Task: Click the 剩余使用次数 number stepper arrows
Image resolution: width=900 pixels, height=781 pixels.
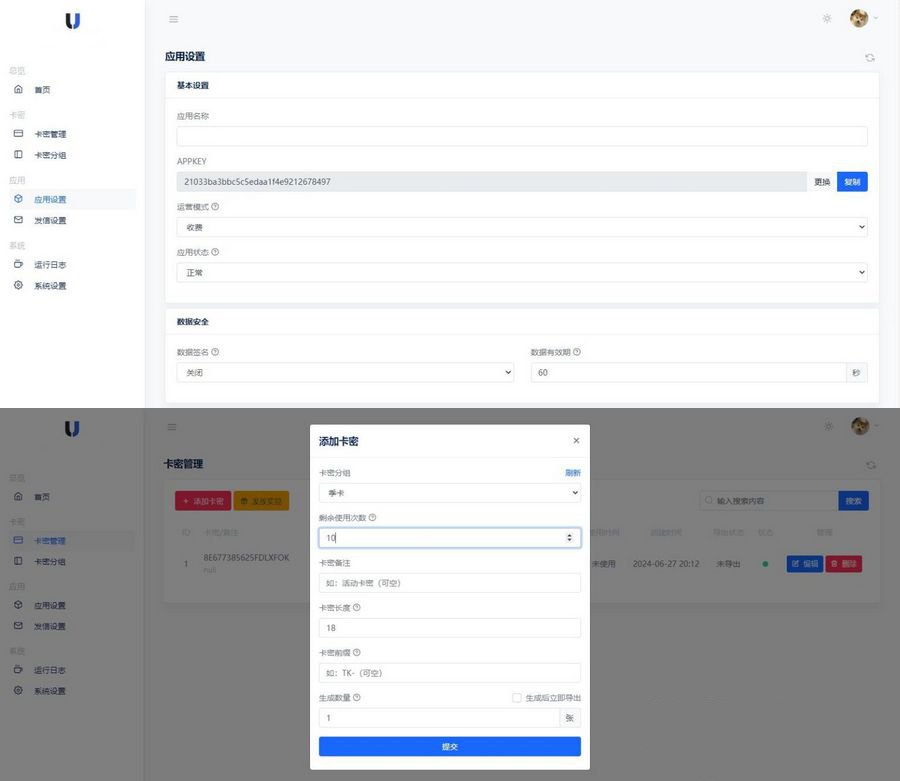Action: [570, 538]
